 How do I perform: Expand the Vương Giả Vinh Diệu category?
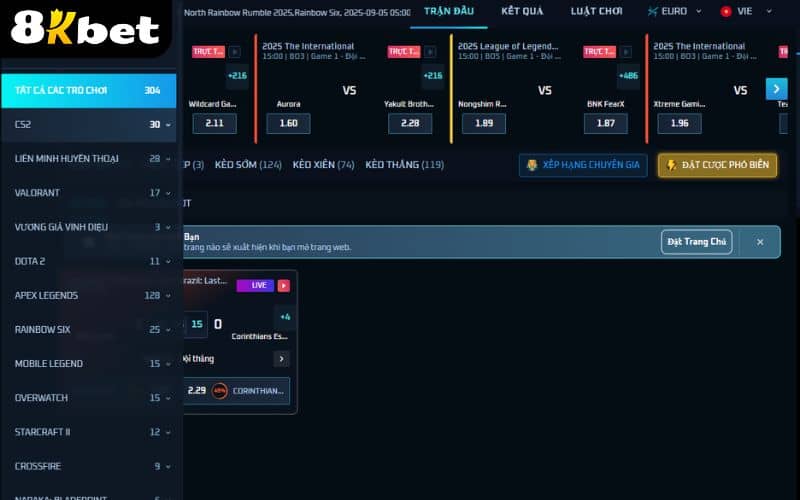pos(168,228)
